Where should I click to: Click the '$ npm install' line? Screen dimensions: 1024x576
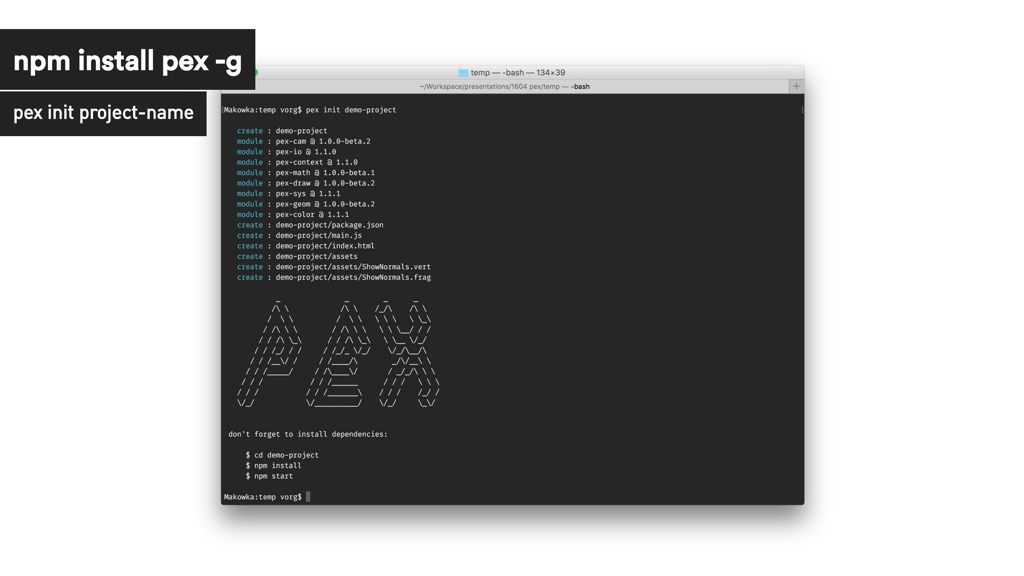tap(274, 465)
